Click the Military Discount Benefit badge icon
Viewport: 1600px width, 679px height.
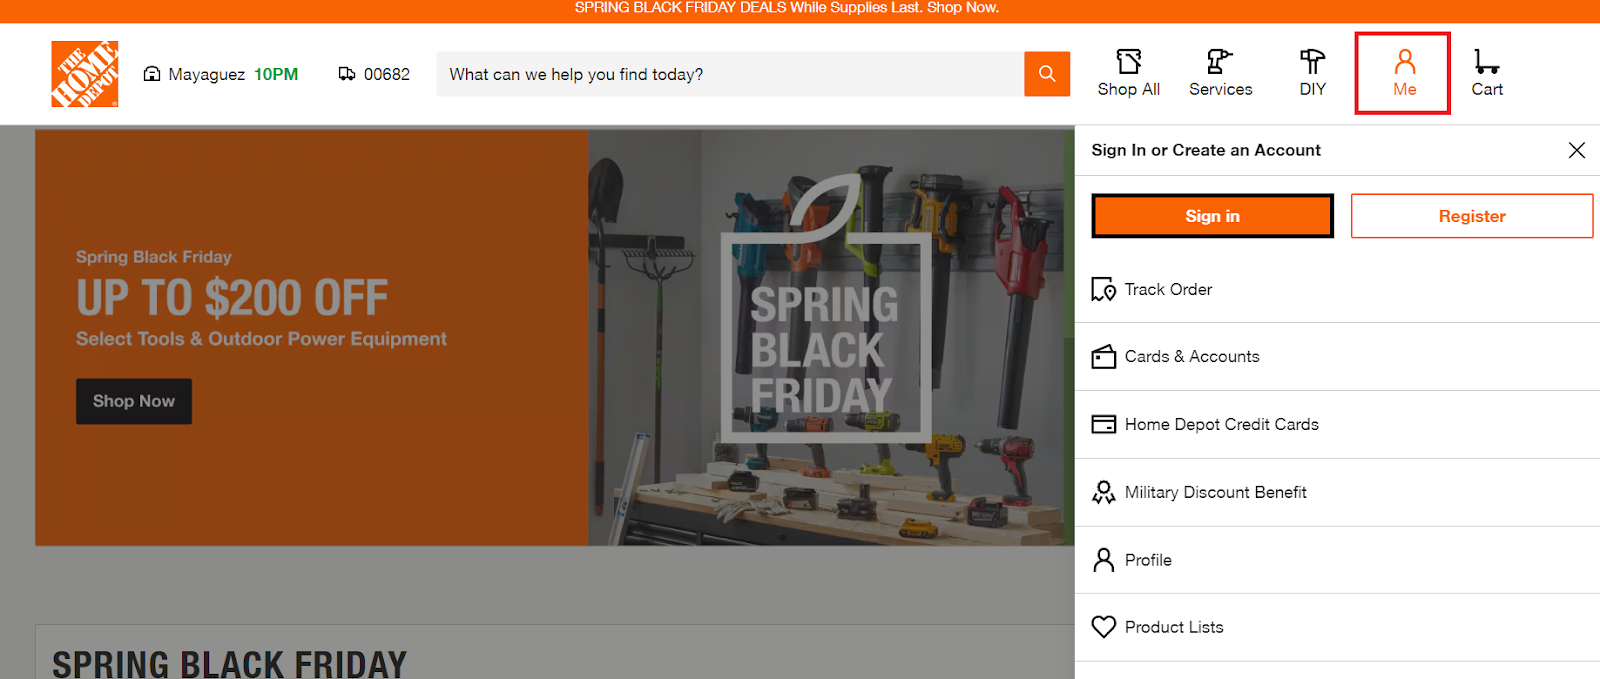[x=1104, y=492]
